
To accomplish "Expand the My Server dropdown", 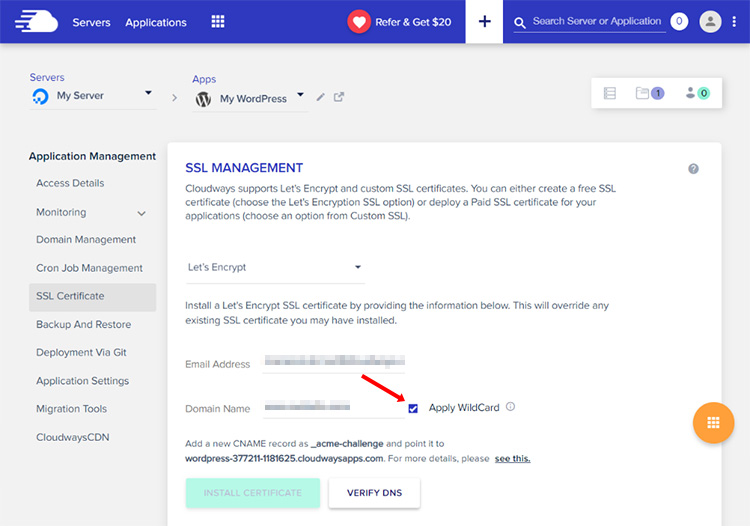I will (148, 93).
